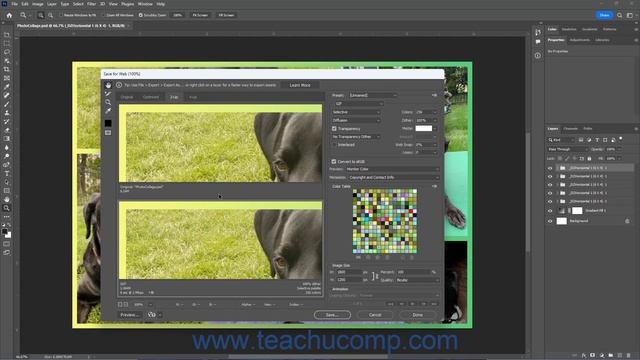Open the optimize menu icon beside Preset
The image size is (640, 360).
click(434, 95)
